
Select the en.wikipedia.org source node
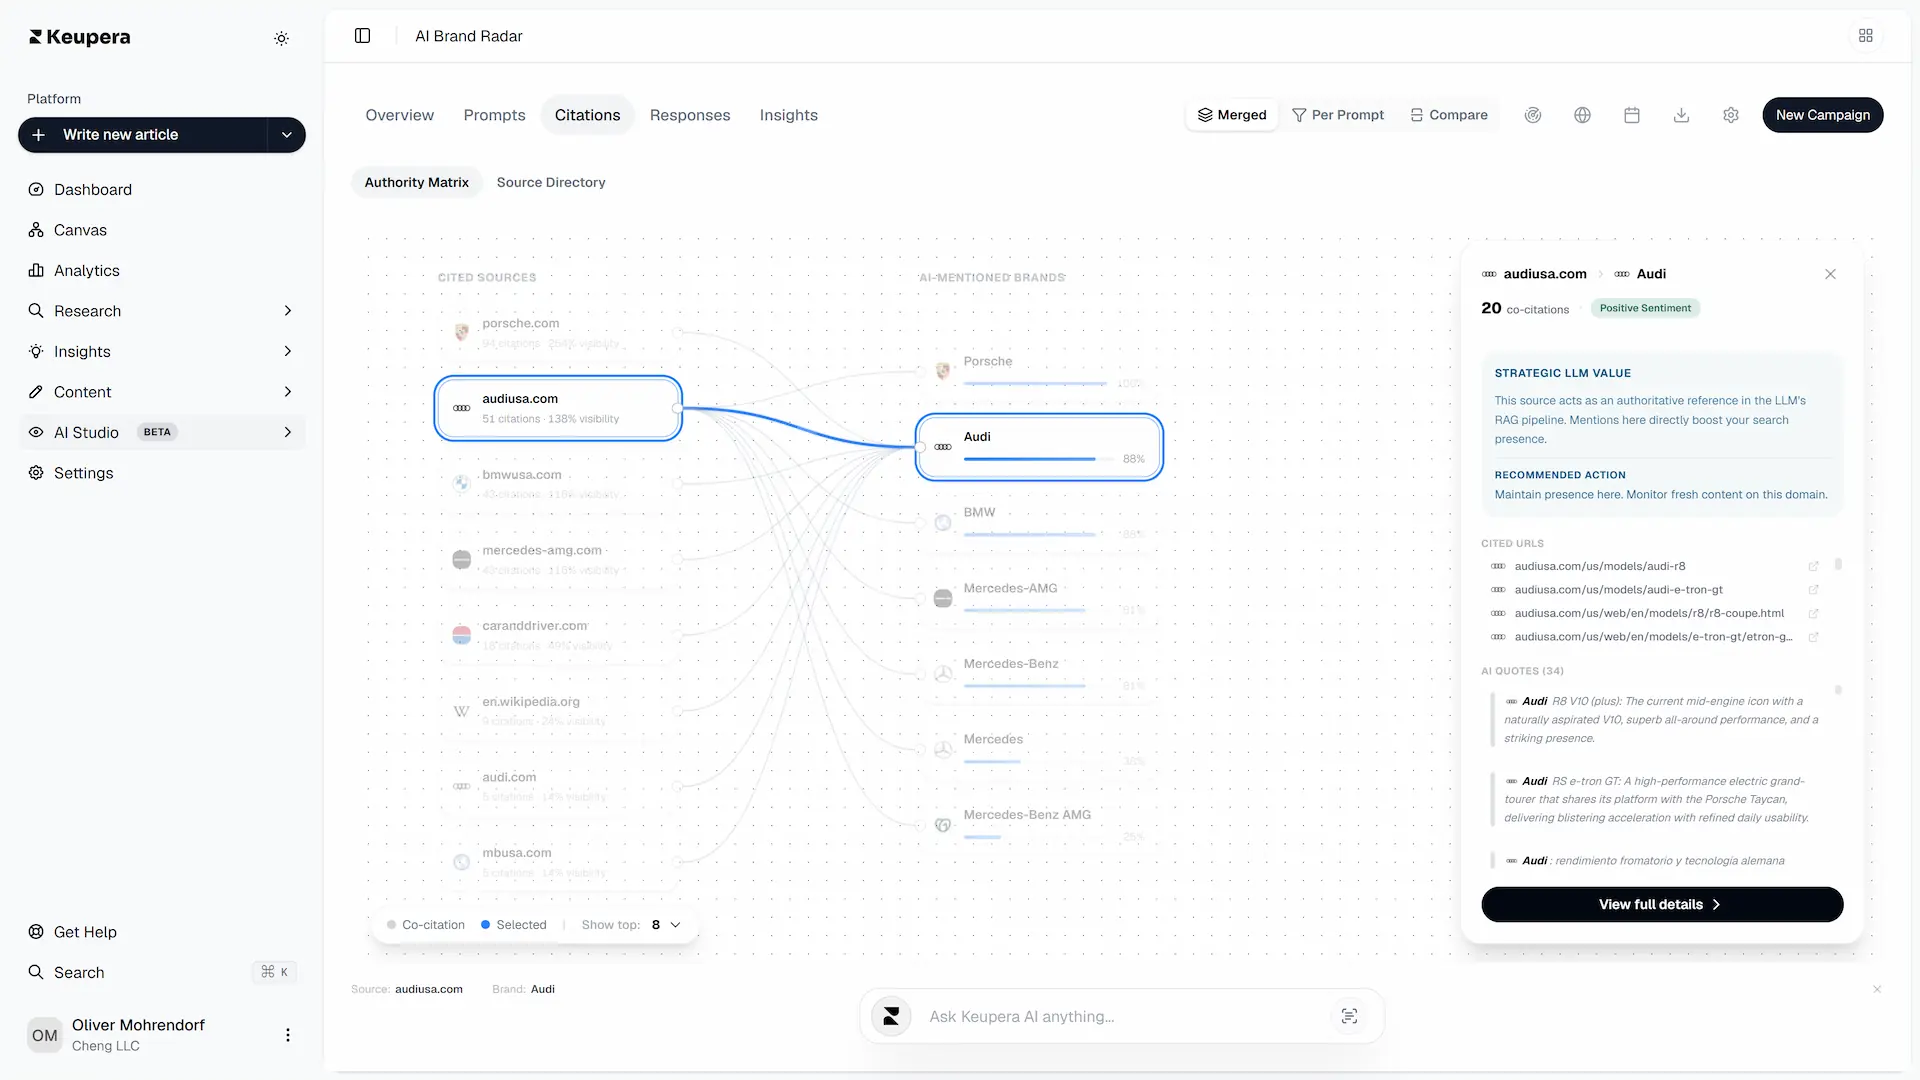tap(558, 711)
